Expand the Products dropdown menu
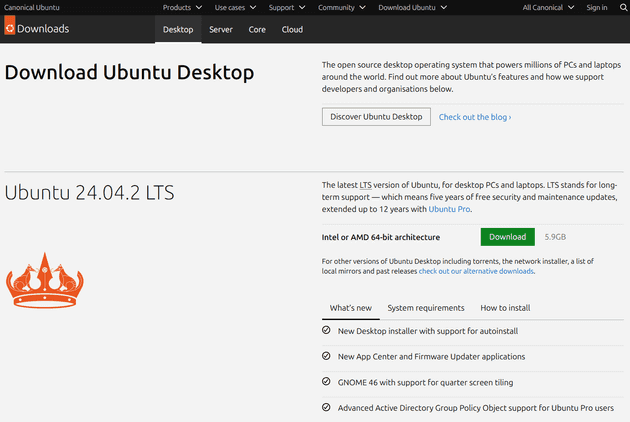 [182, 7]
